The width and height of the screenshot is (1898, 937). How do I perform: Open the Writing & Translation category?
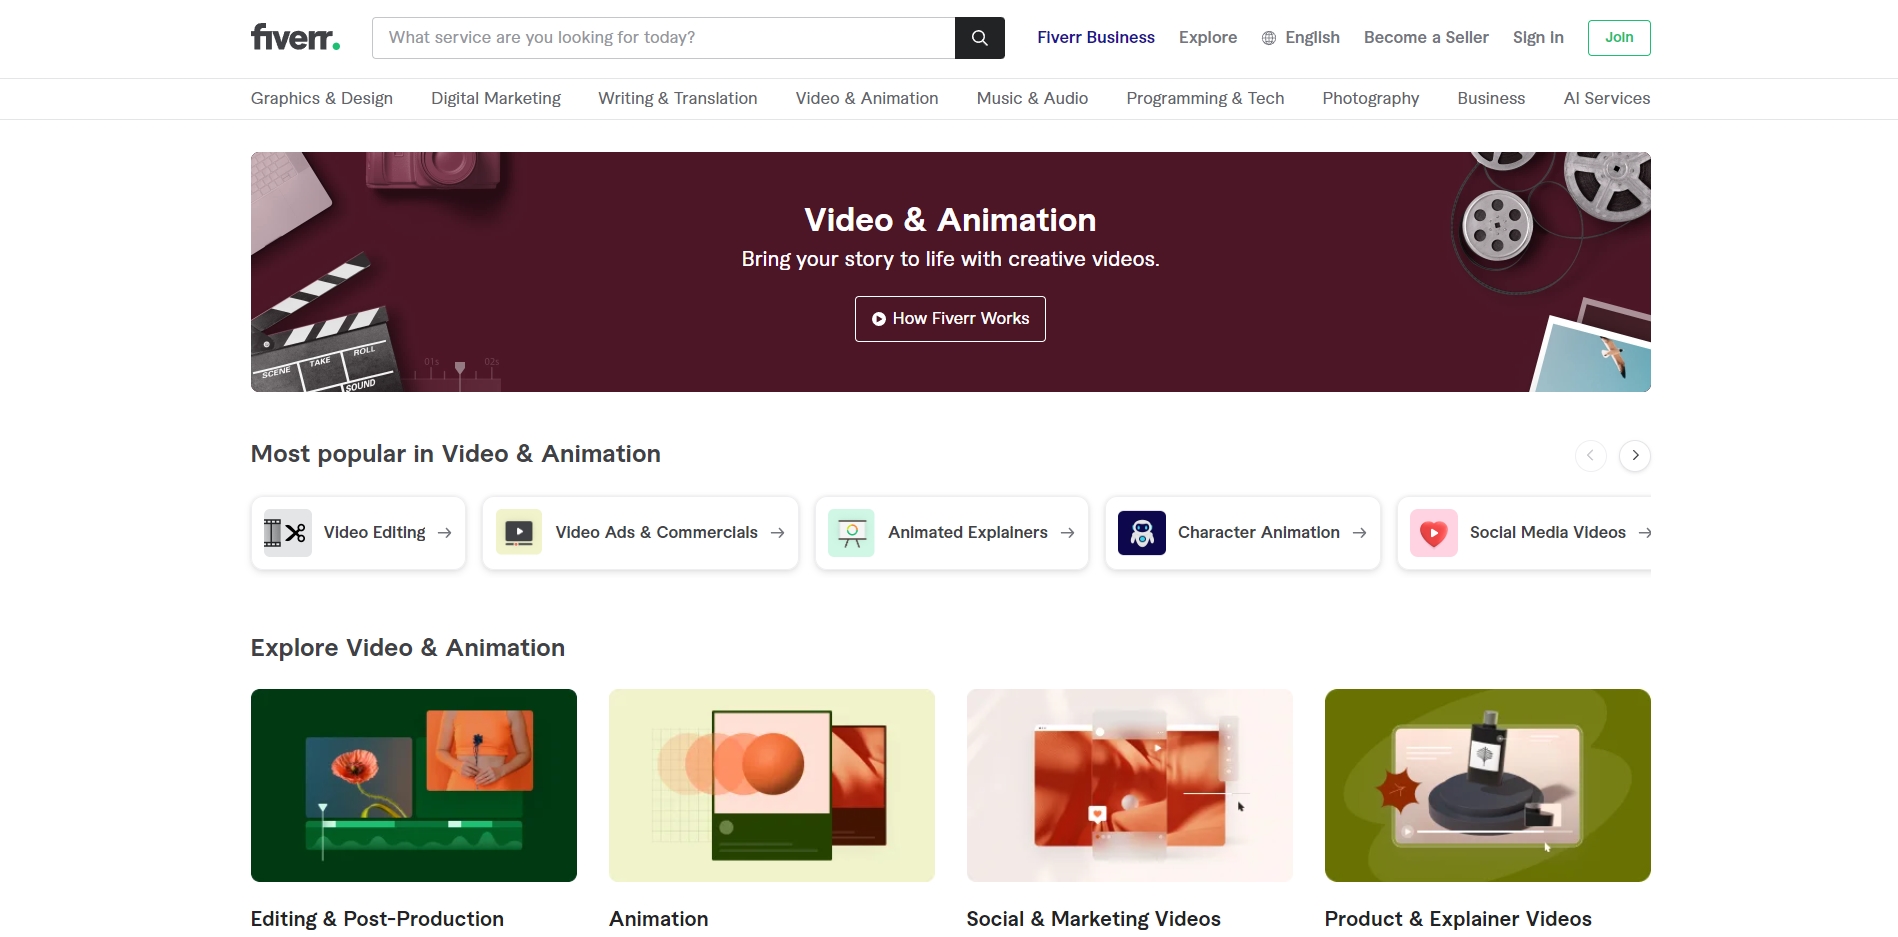pos(678,98)
